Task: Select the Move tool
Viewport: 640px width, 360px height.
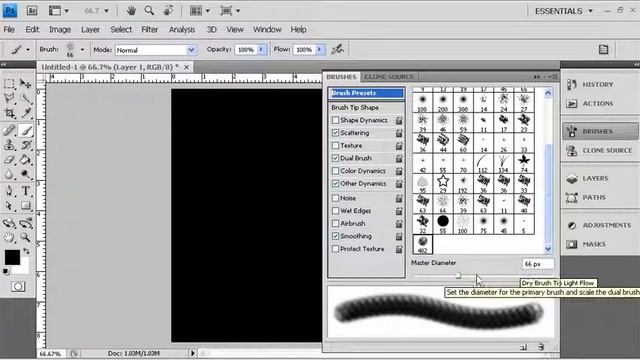Action: click(25, 84)
